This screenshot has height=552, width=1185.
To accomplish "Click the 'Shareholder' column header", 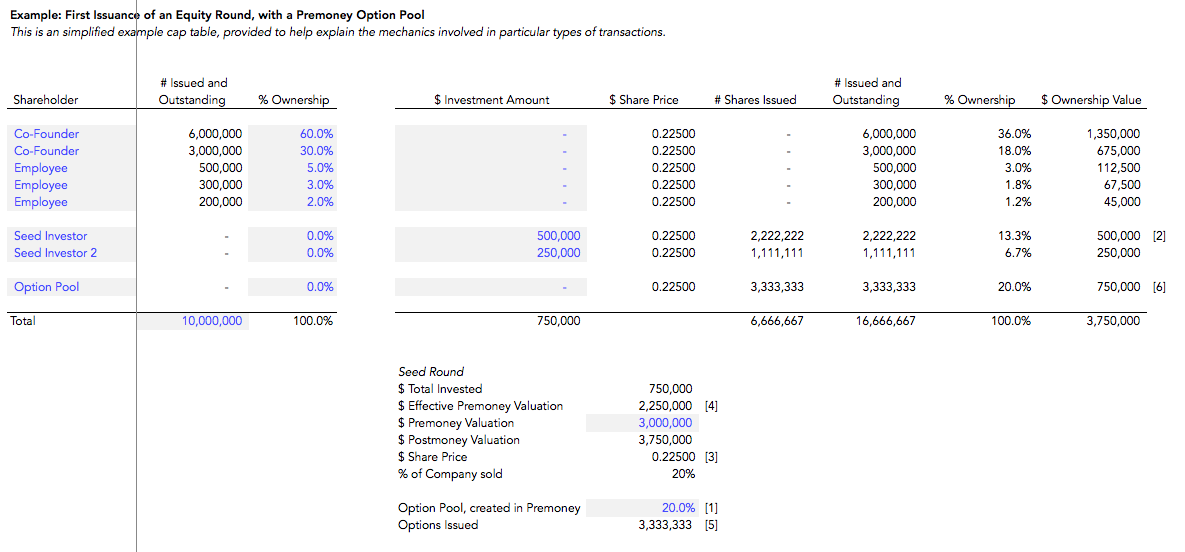I will 45,100.
